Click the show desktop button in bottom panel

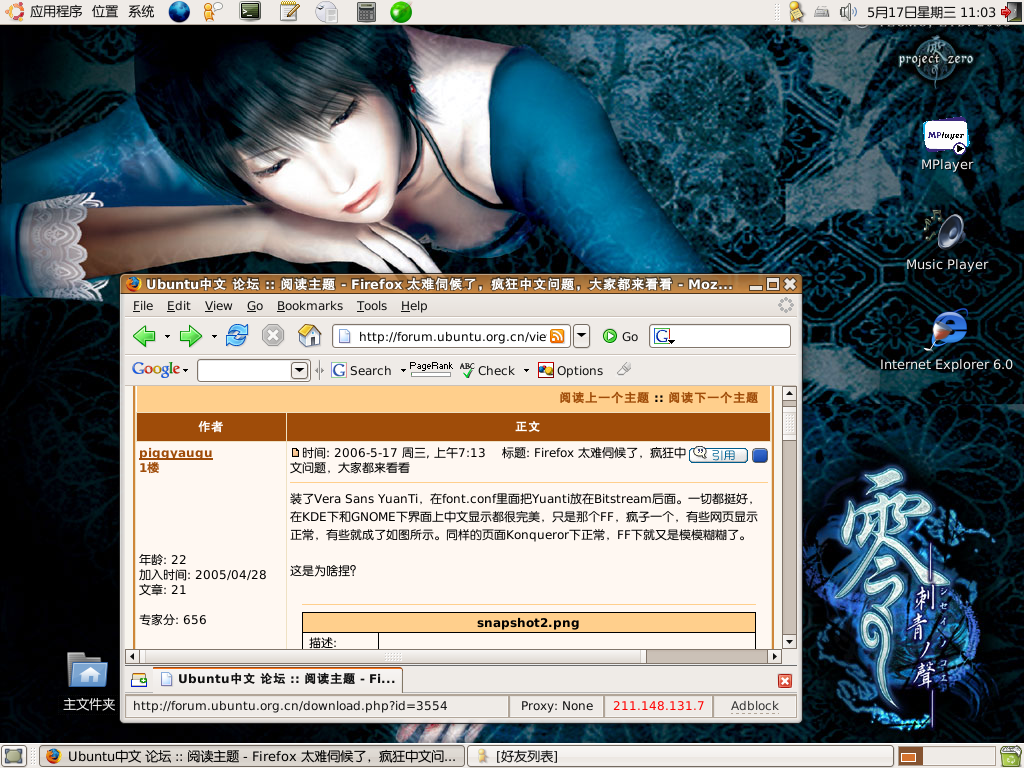(14, 756)
